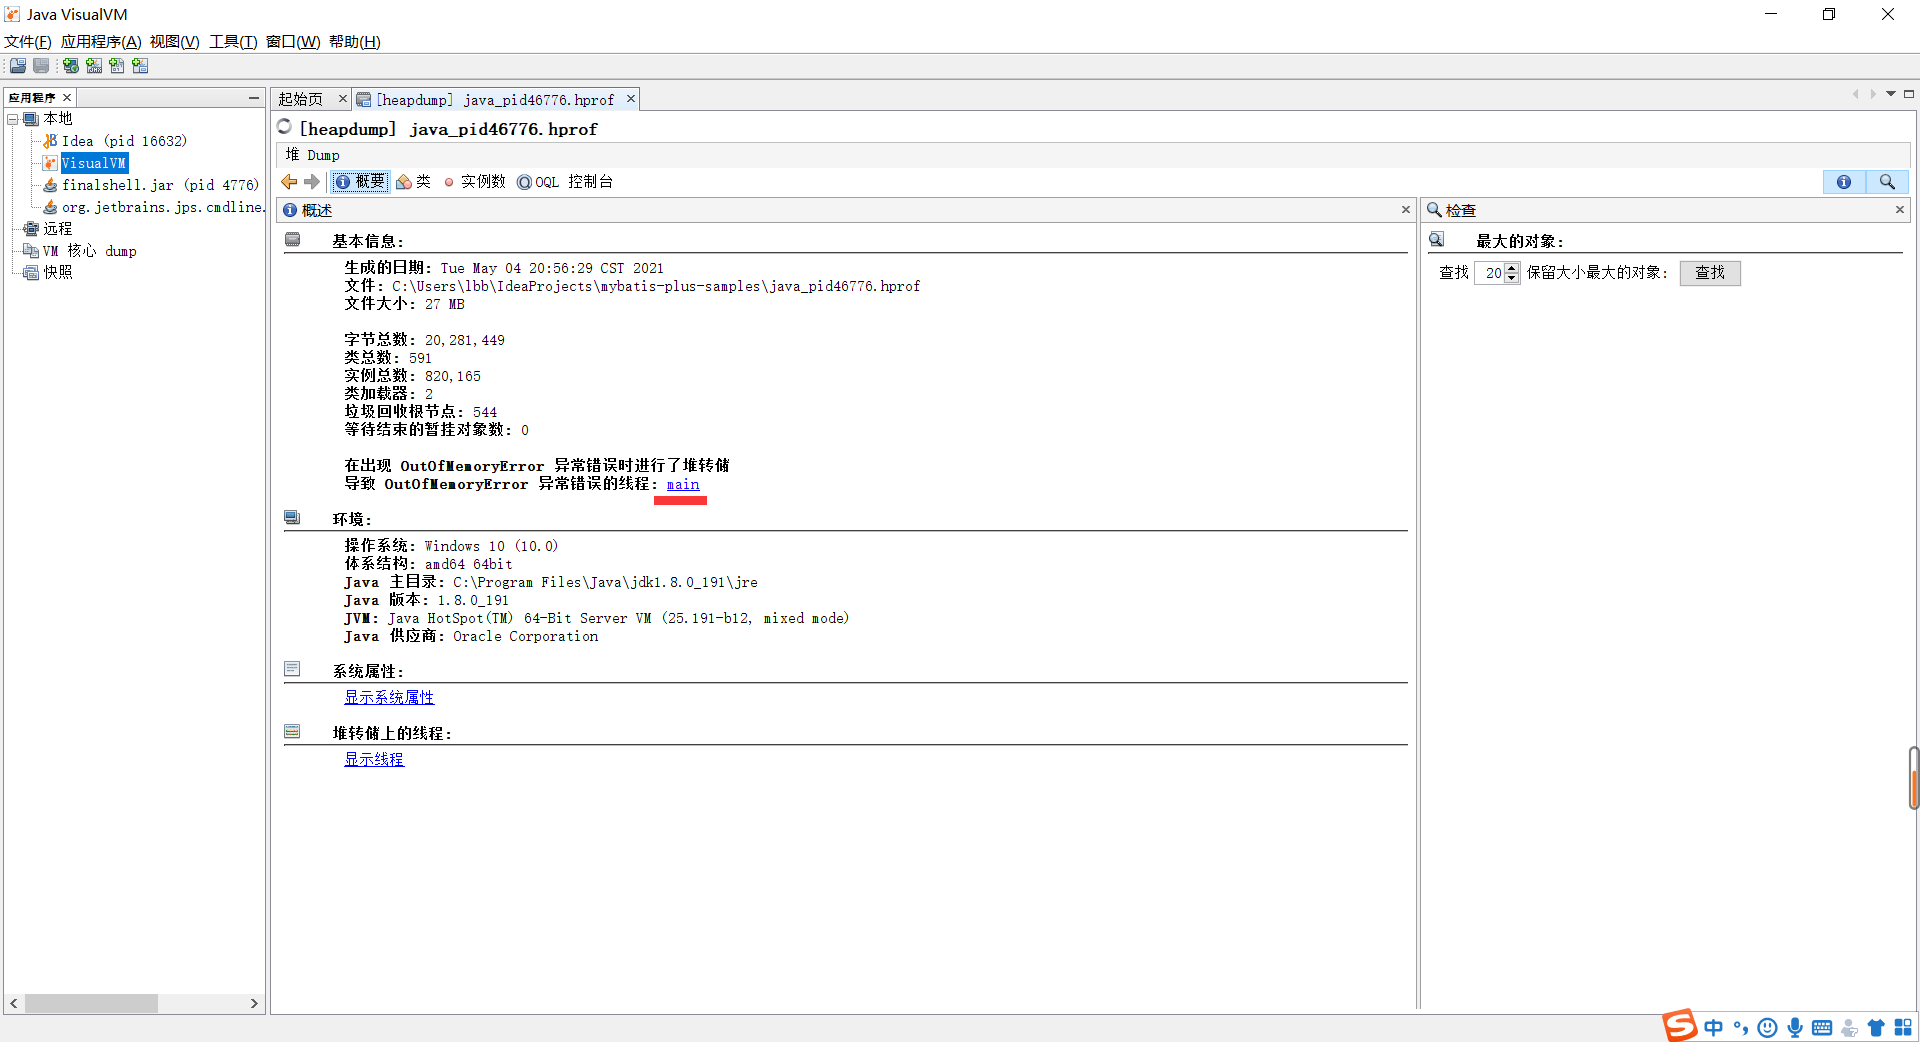Click the 查找 button for largest objects
Viewport: 1920px width, 1042px height.
1710,273
